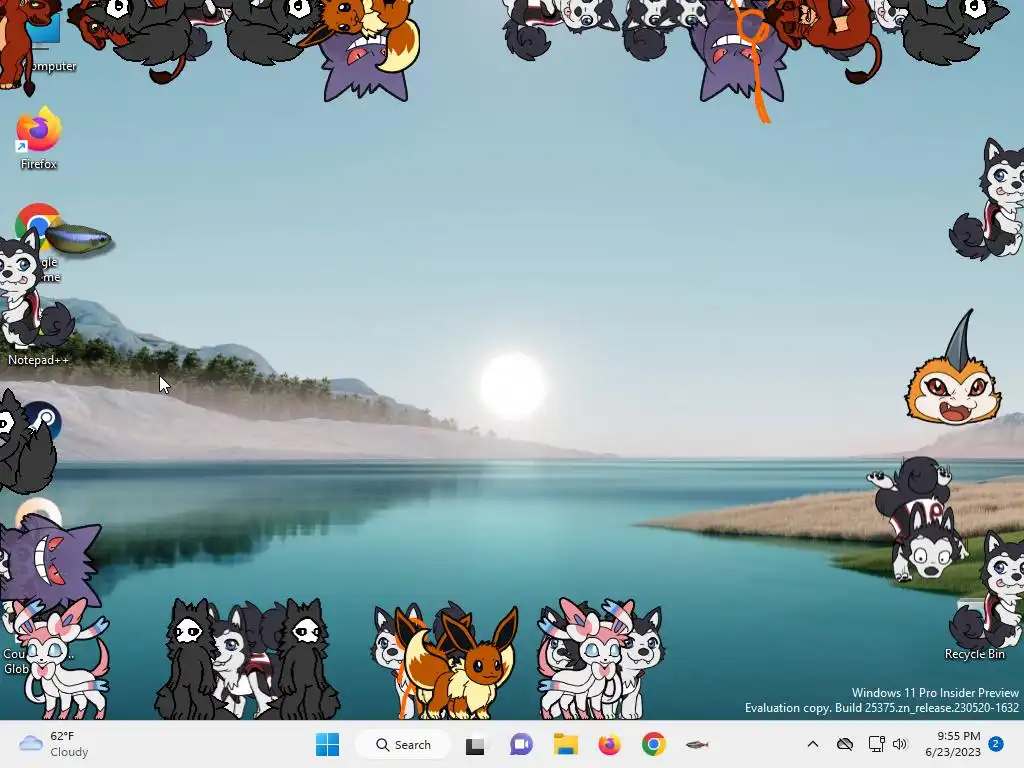Launch the Chat video app on the taskbar
The width and height of the screenshot is (1024, 768).
pos(520,744)
